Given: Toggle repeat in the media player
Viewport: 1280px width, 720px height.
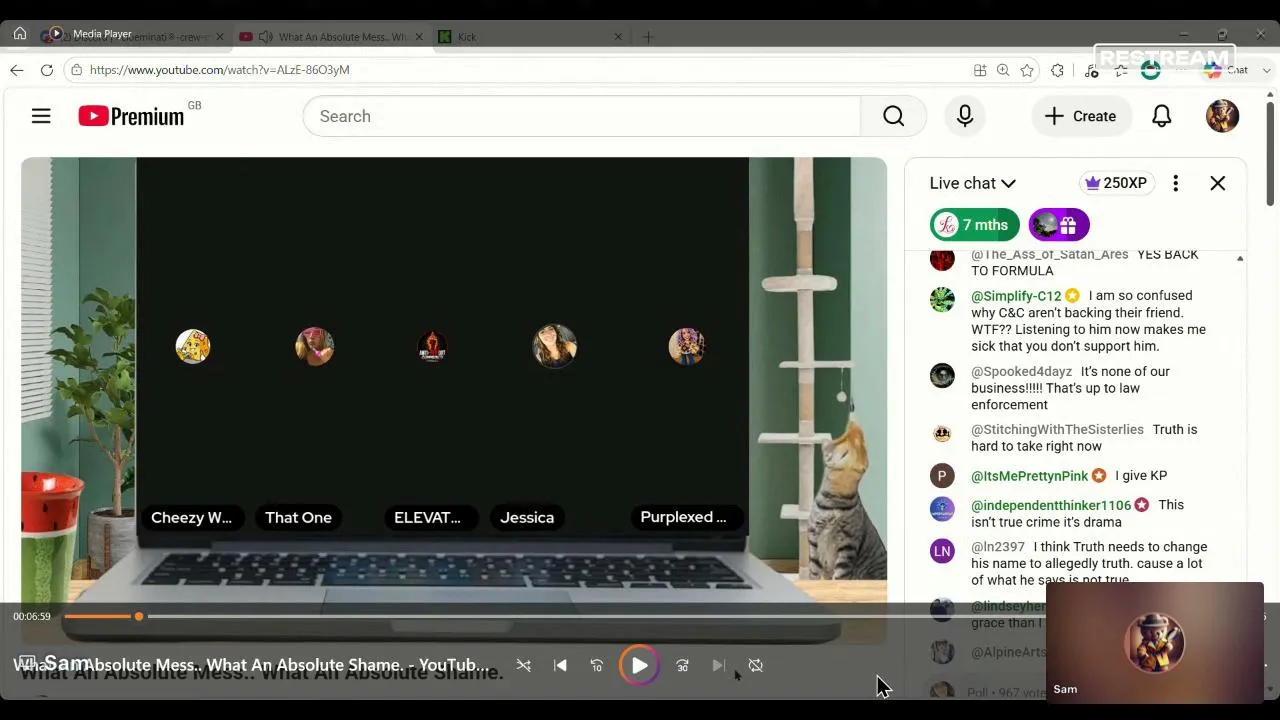Looking at the screenshot, I should (756, 665).
